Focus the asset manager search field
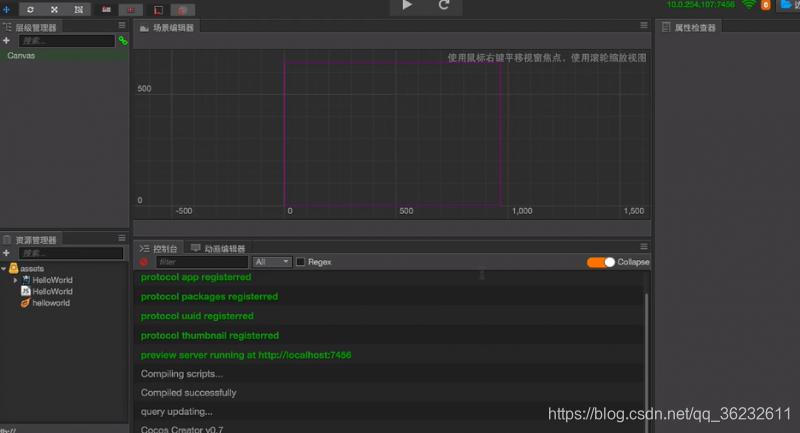 click(x=71, y=253)
